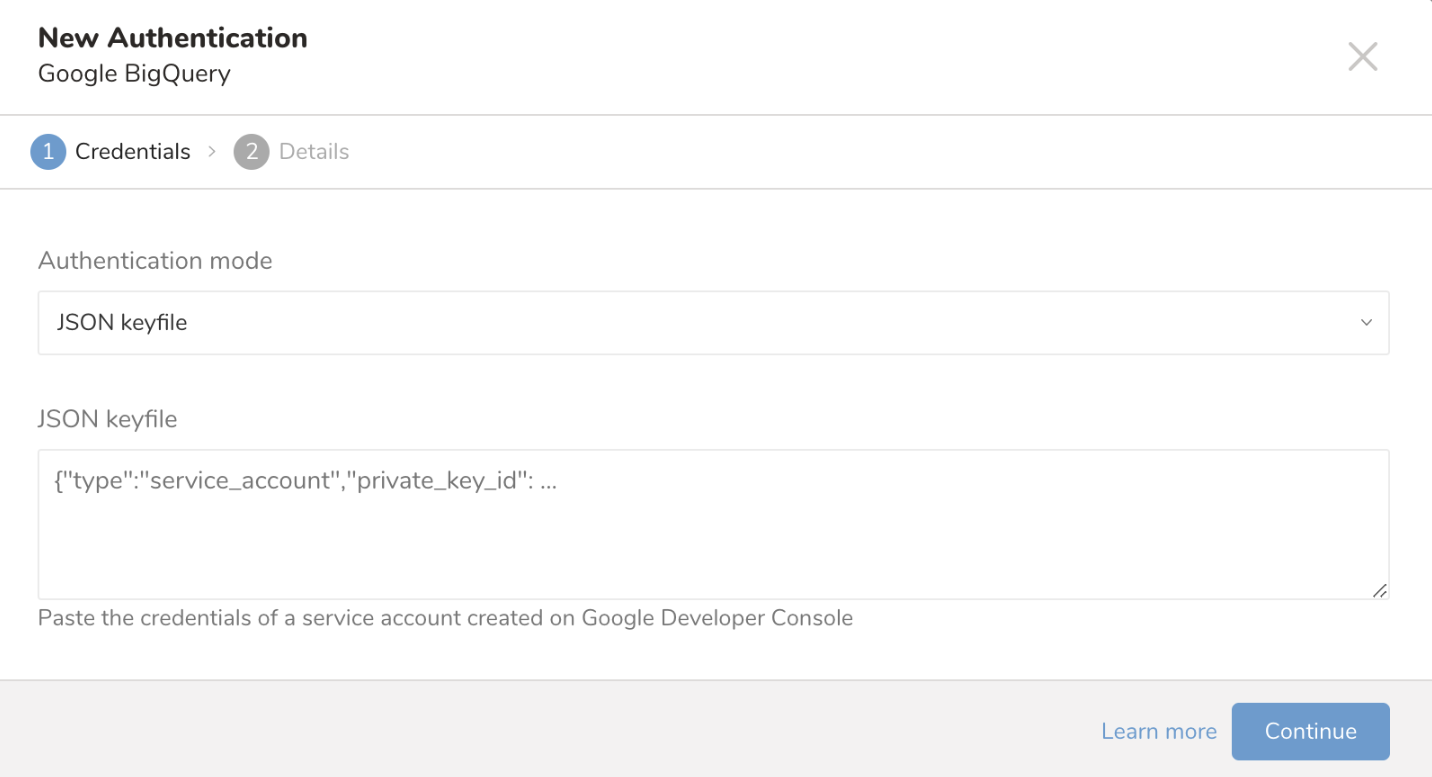Click the step 1 number badge
The height and width of the screenshot is (777, 1432).
(x=48, y=152)
